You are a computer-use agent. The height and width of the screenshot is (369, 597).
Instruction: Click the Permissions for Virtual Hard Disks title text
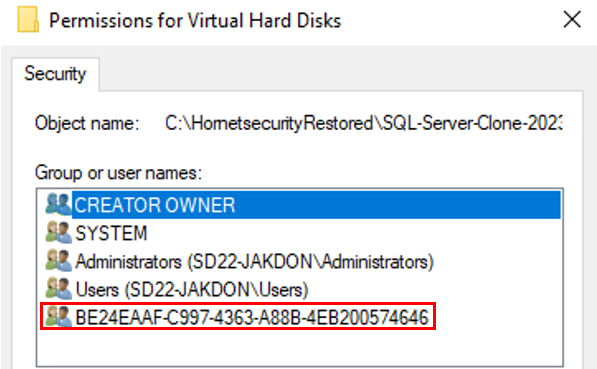(x=195, y=21)
